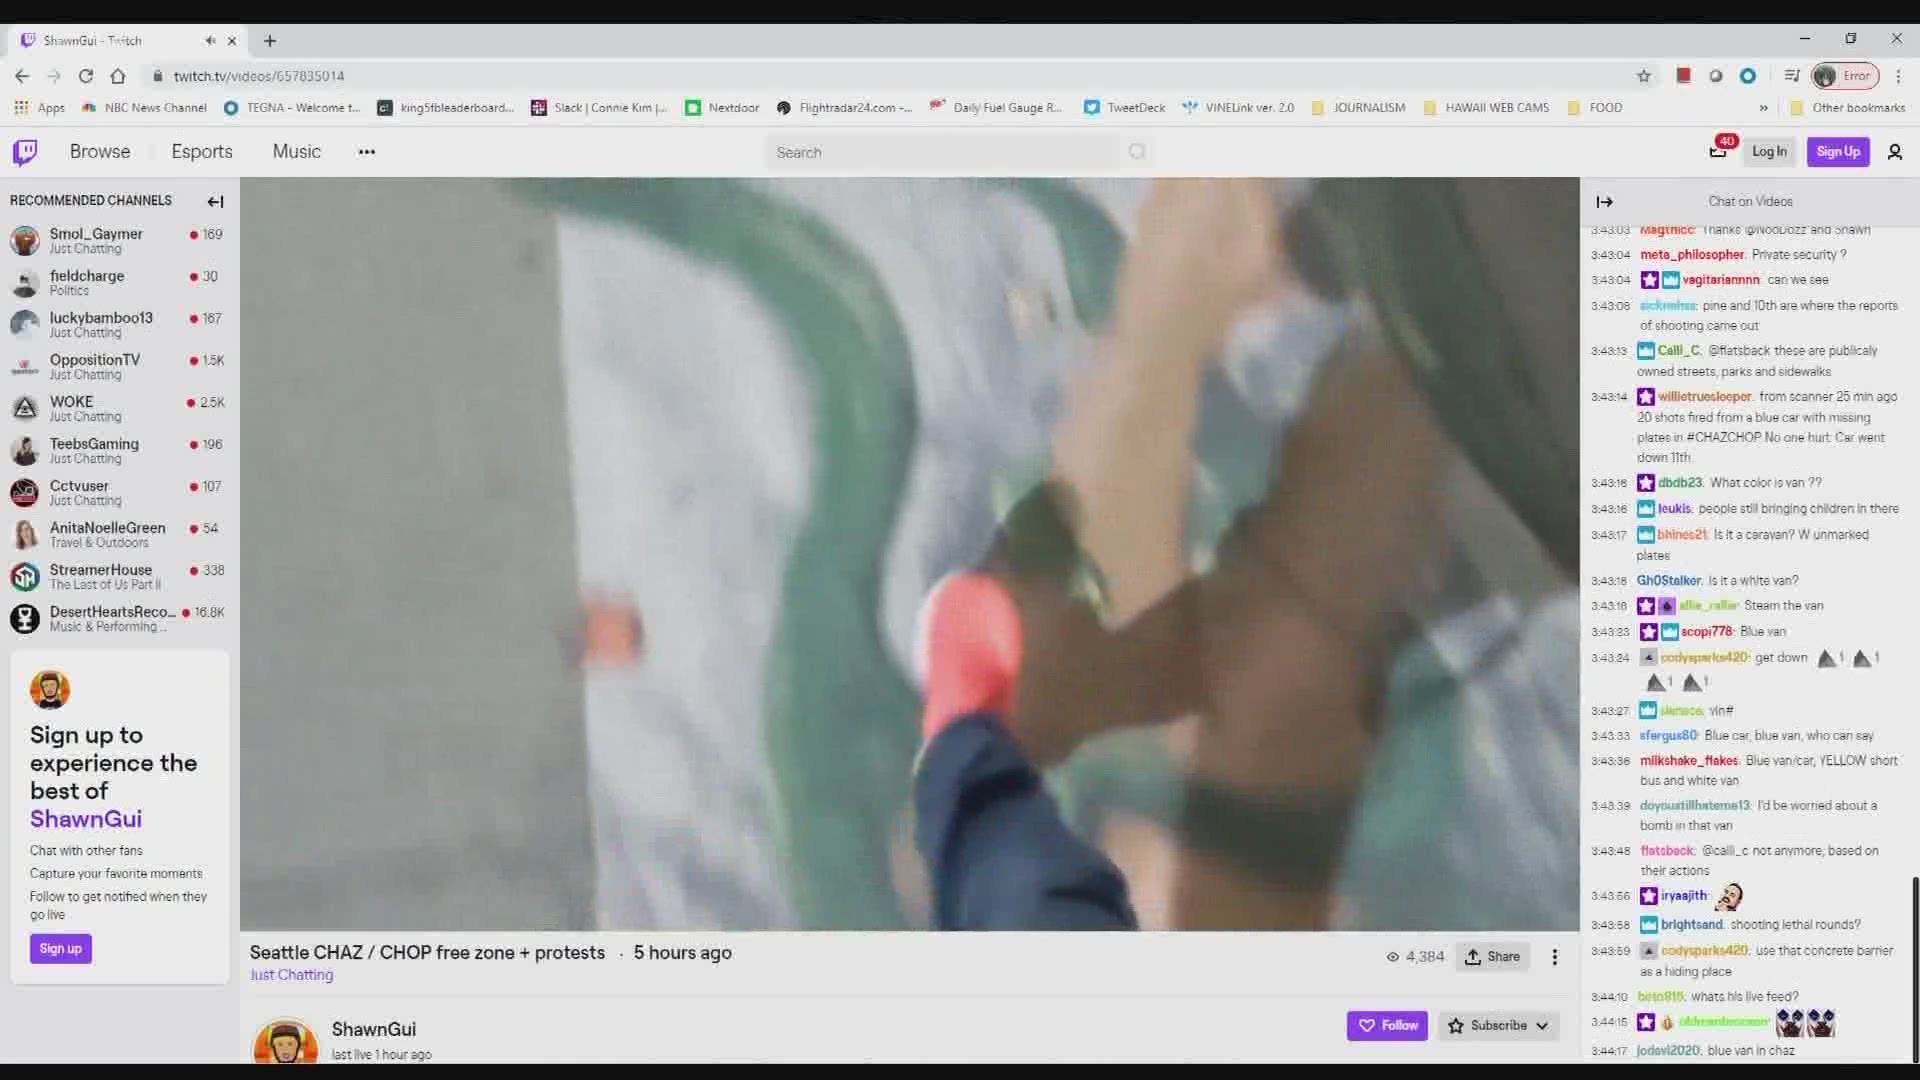Open AnitaNoelleGreen channel
Screen dimensions: 1920x1080
(118, 534)
